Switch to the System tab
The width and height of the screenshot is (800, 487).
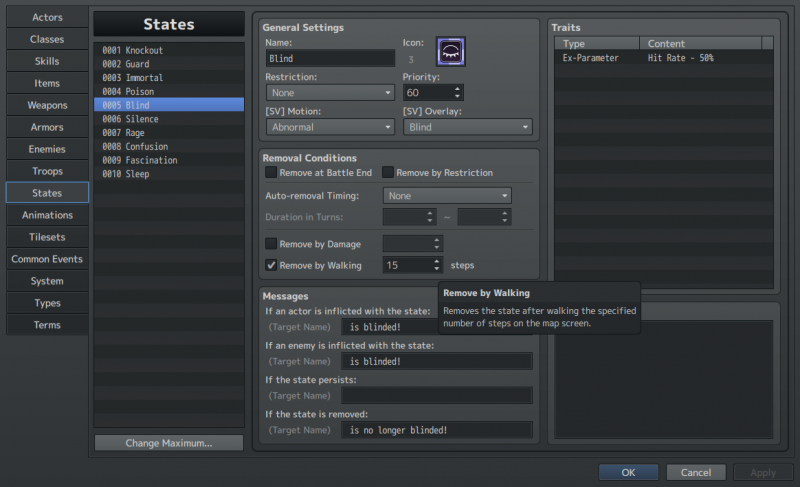(x=47, y=280)
